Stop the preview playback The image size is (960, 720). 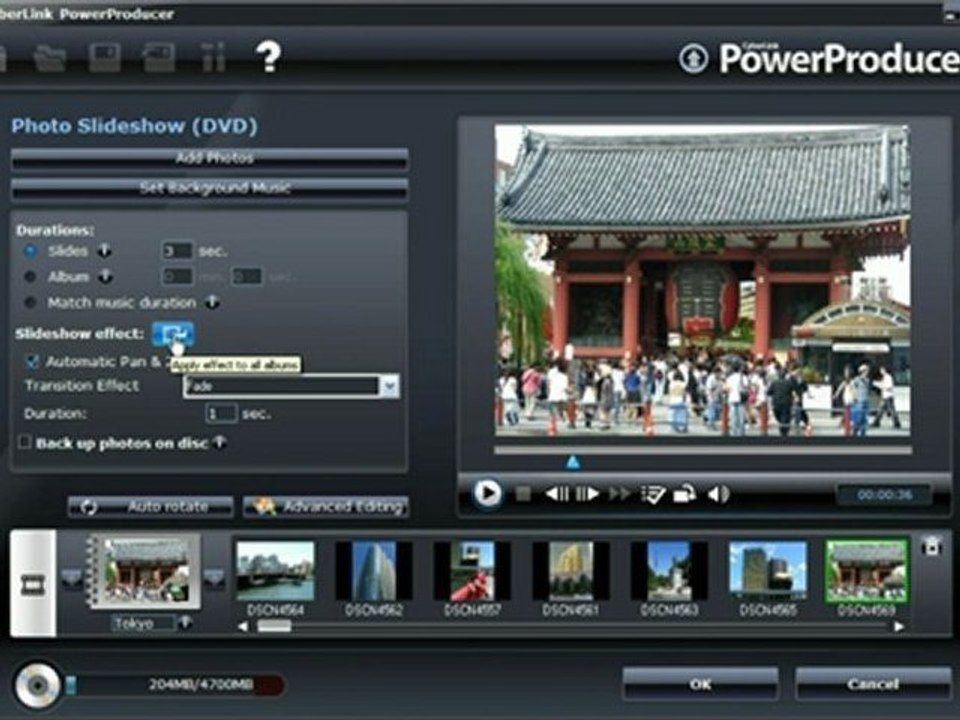[x=523, y=493]
